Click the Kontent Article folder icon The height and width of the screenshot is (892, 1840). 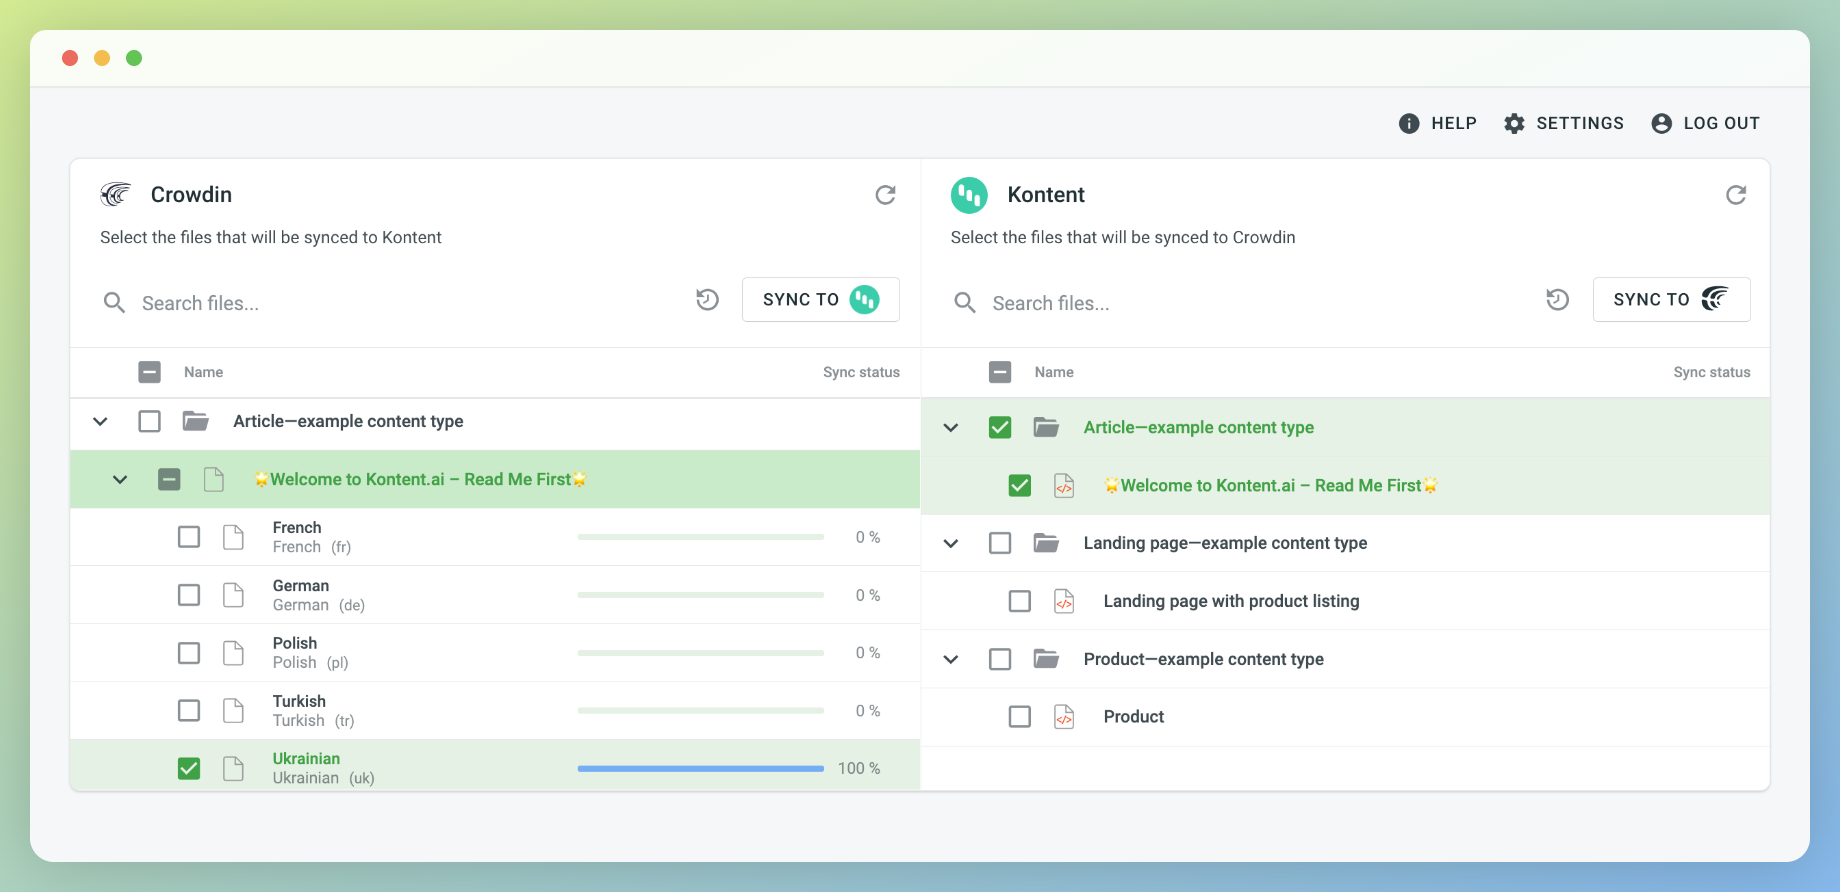[x=1046, y=427]
